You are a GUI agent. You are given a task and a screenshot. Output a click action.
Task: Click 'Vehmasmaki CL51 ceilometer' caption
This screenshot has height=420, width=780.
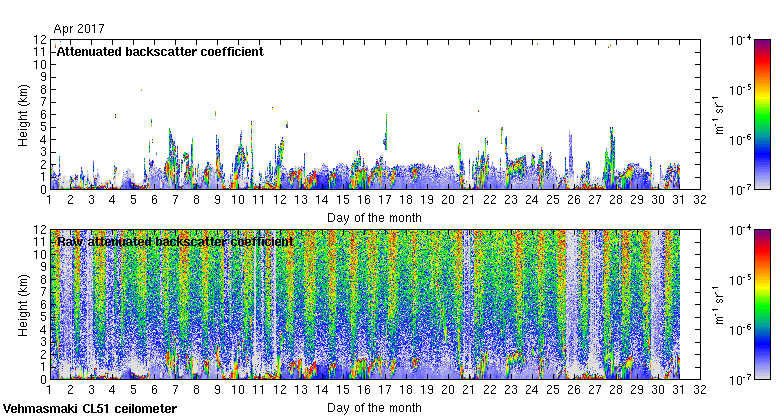[90, 409]
